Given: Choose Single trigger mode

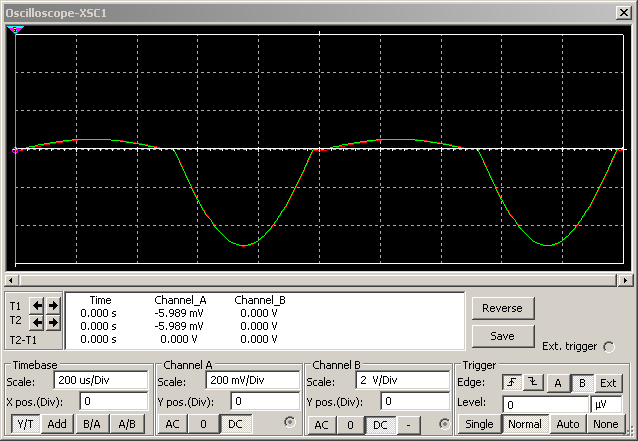Looking at the screenshot, I should pyautogui.click(x=479, y=424).
